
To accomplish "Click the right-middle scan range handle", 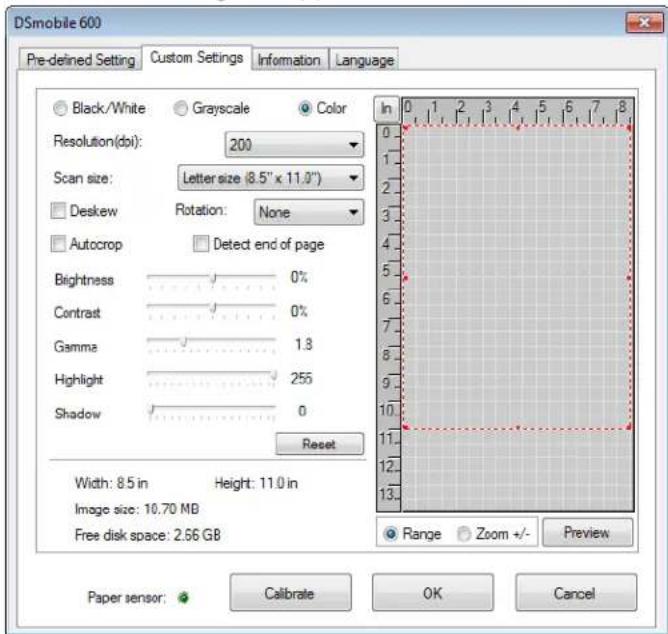I will tap(629, 278).
